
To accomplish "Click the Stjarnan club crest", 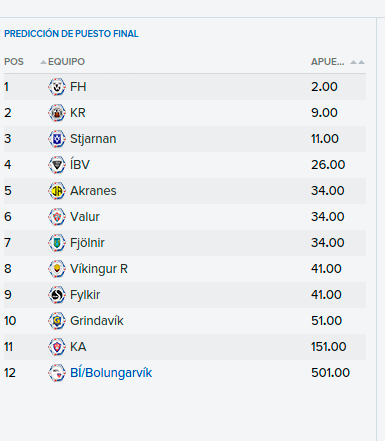I will [x=57, y=139].
